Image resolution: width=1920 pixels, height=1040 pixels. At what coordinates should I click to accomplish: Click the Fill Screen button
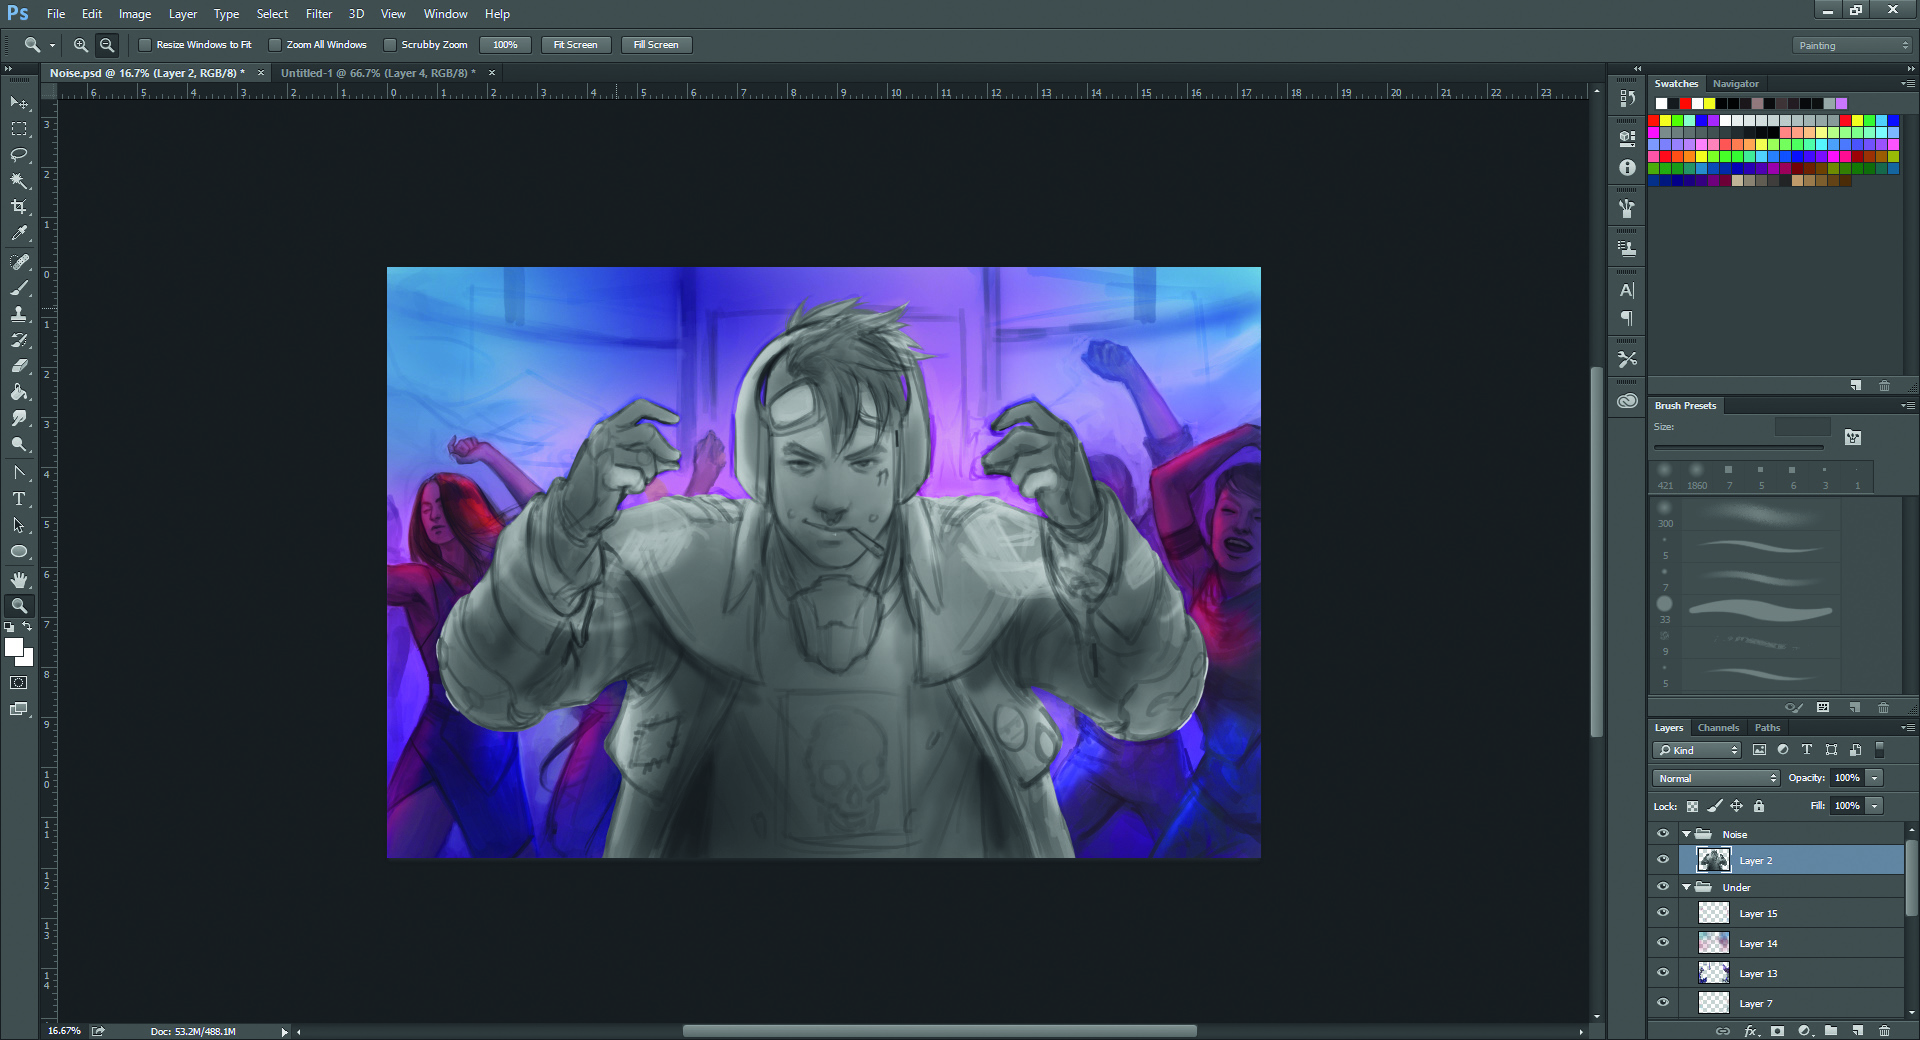(x=656, y=45)
